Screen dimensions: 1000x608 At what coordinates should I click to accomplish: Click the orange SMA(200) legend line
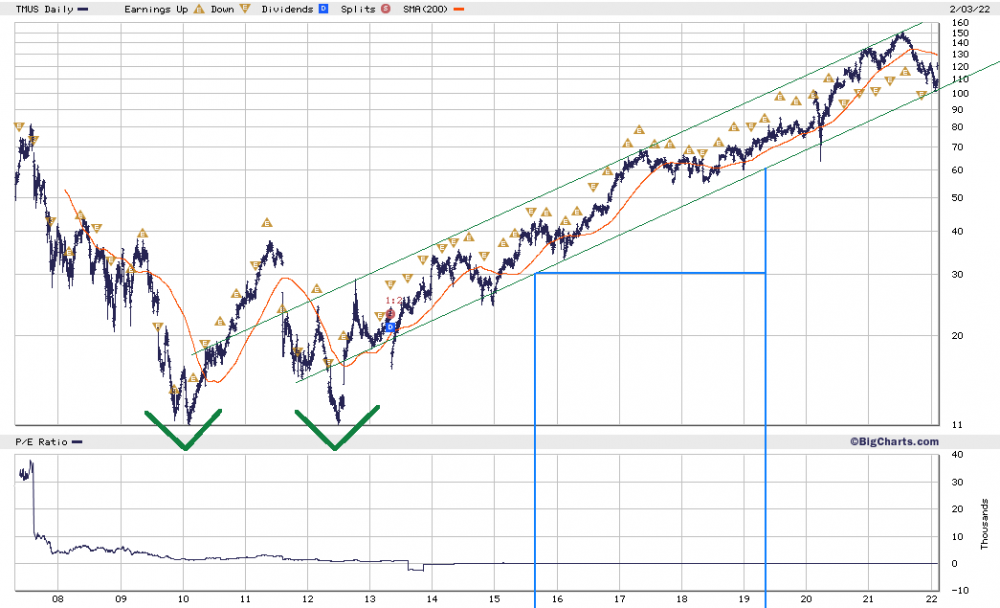[459, 10]
